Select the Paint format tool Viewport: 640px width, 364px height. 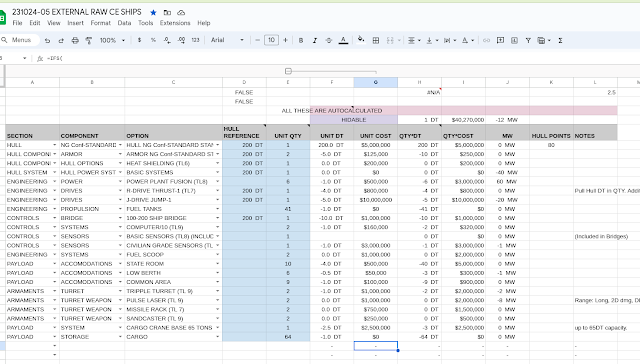coord(89,40)
